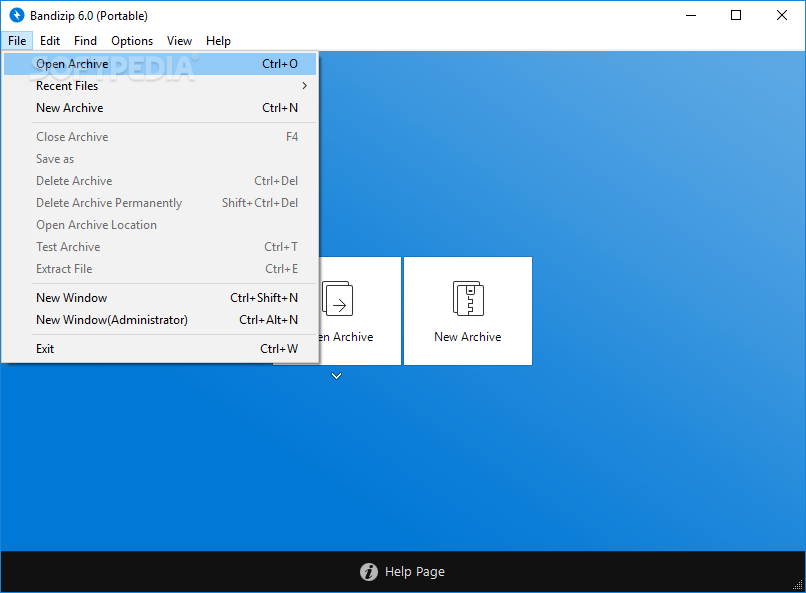Viewport: 806px width, 593px height.
Task: Open the Options menu
Action: (x=132, y=41)
